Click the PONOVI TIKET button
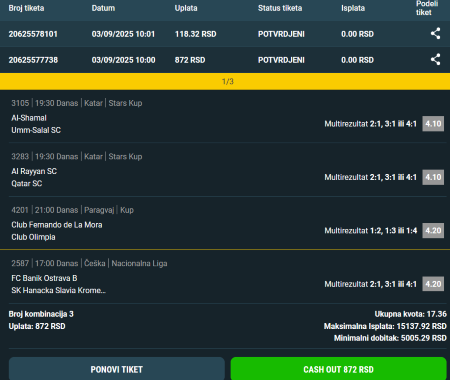This screenshot has width=450, height=380. pyautogui.click(x=117, y=369)
